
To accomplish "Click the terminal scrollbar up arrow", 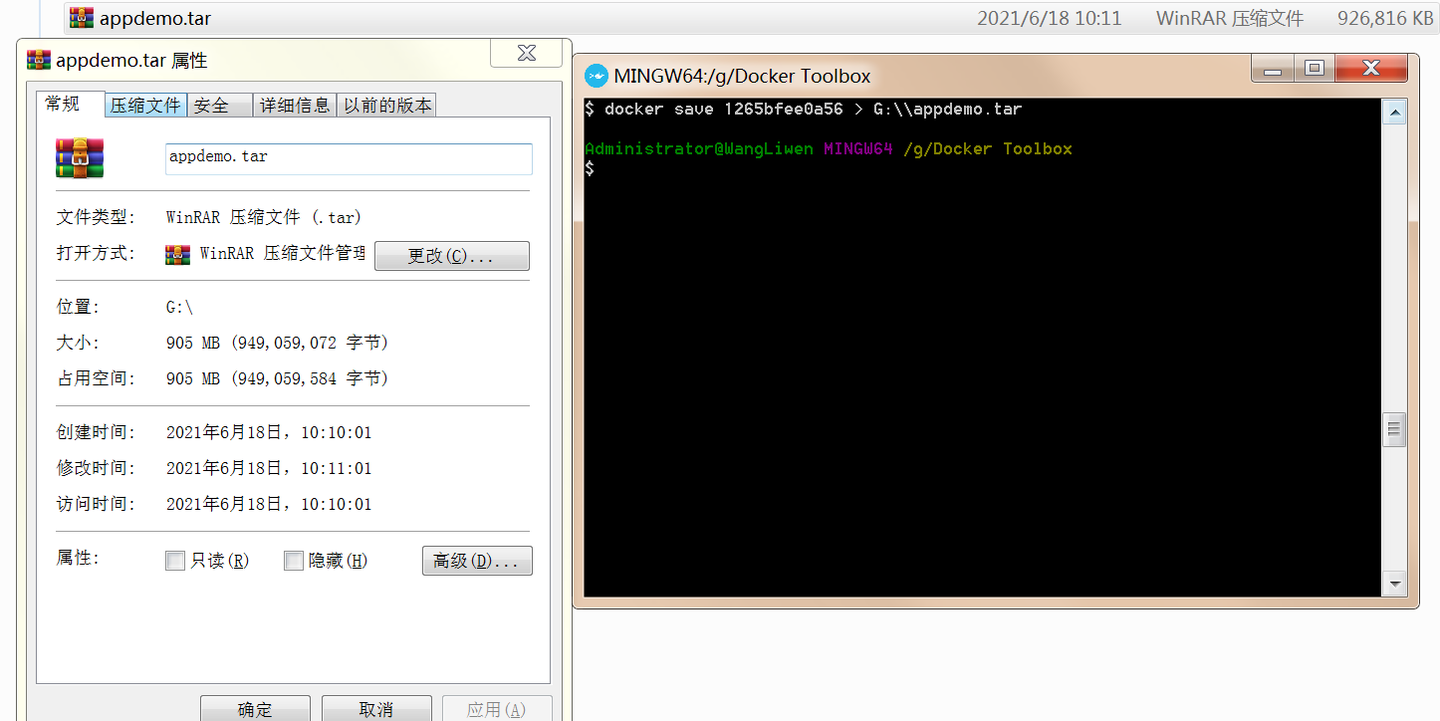I will point(1395,113).
